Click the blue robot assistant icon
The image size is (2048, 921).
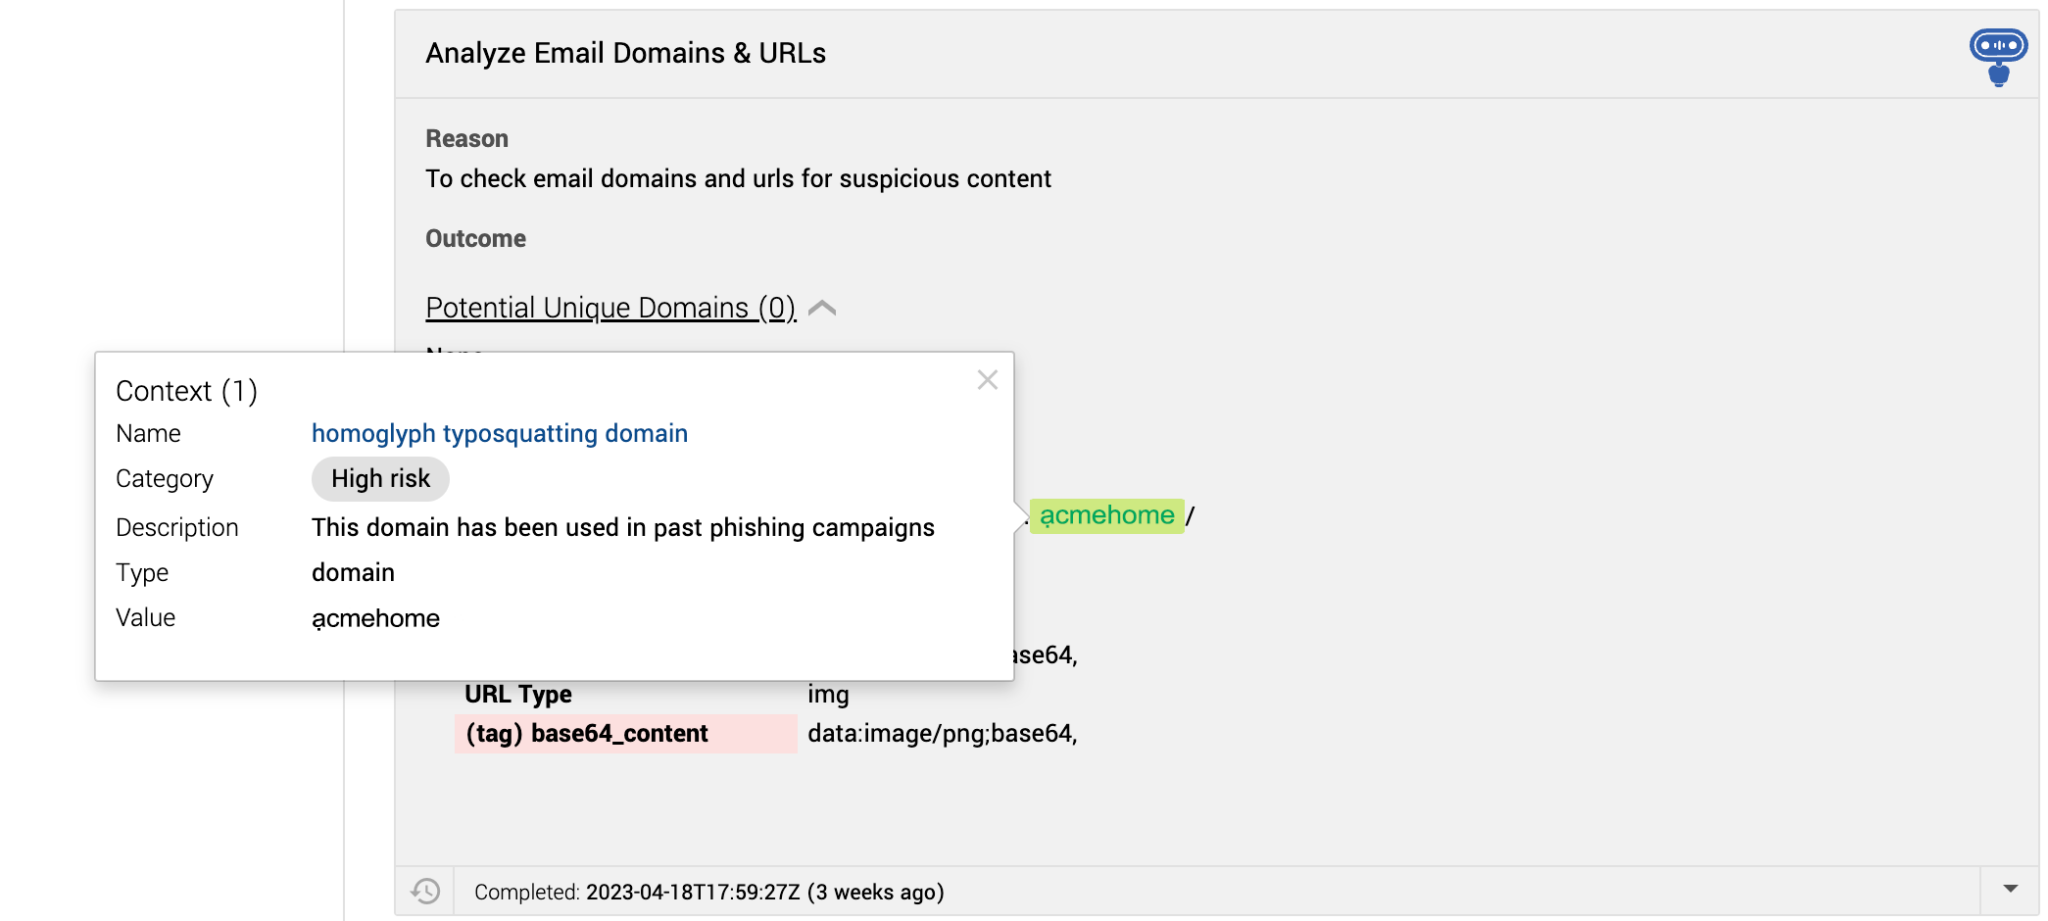click(x=1998, y=45)
